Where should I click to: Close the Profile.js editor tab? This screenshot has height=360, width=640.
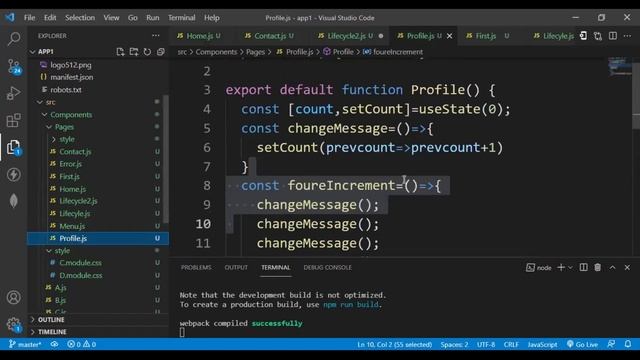(449, 36)
